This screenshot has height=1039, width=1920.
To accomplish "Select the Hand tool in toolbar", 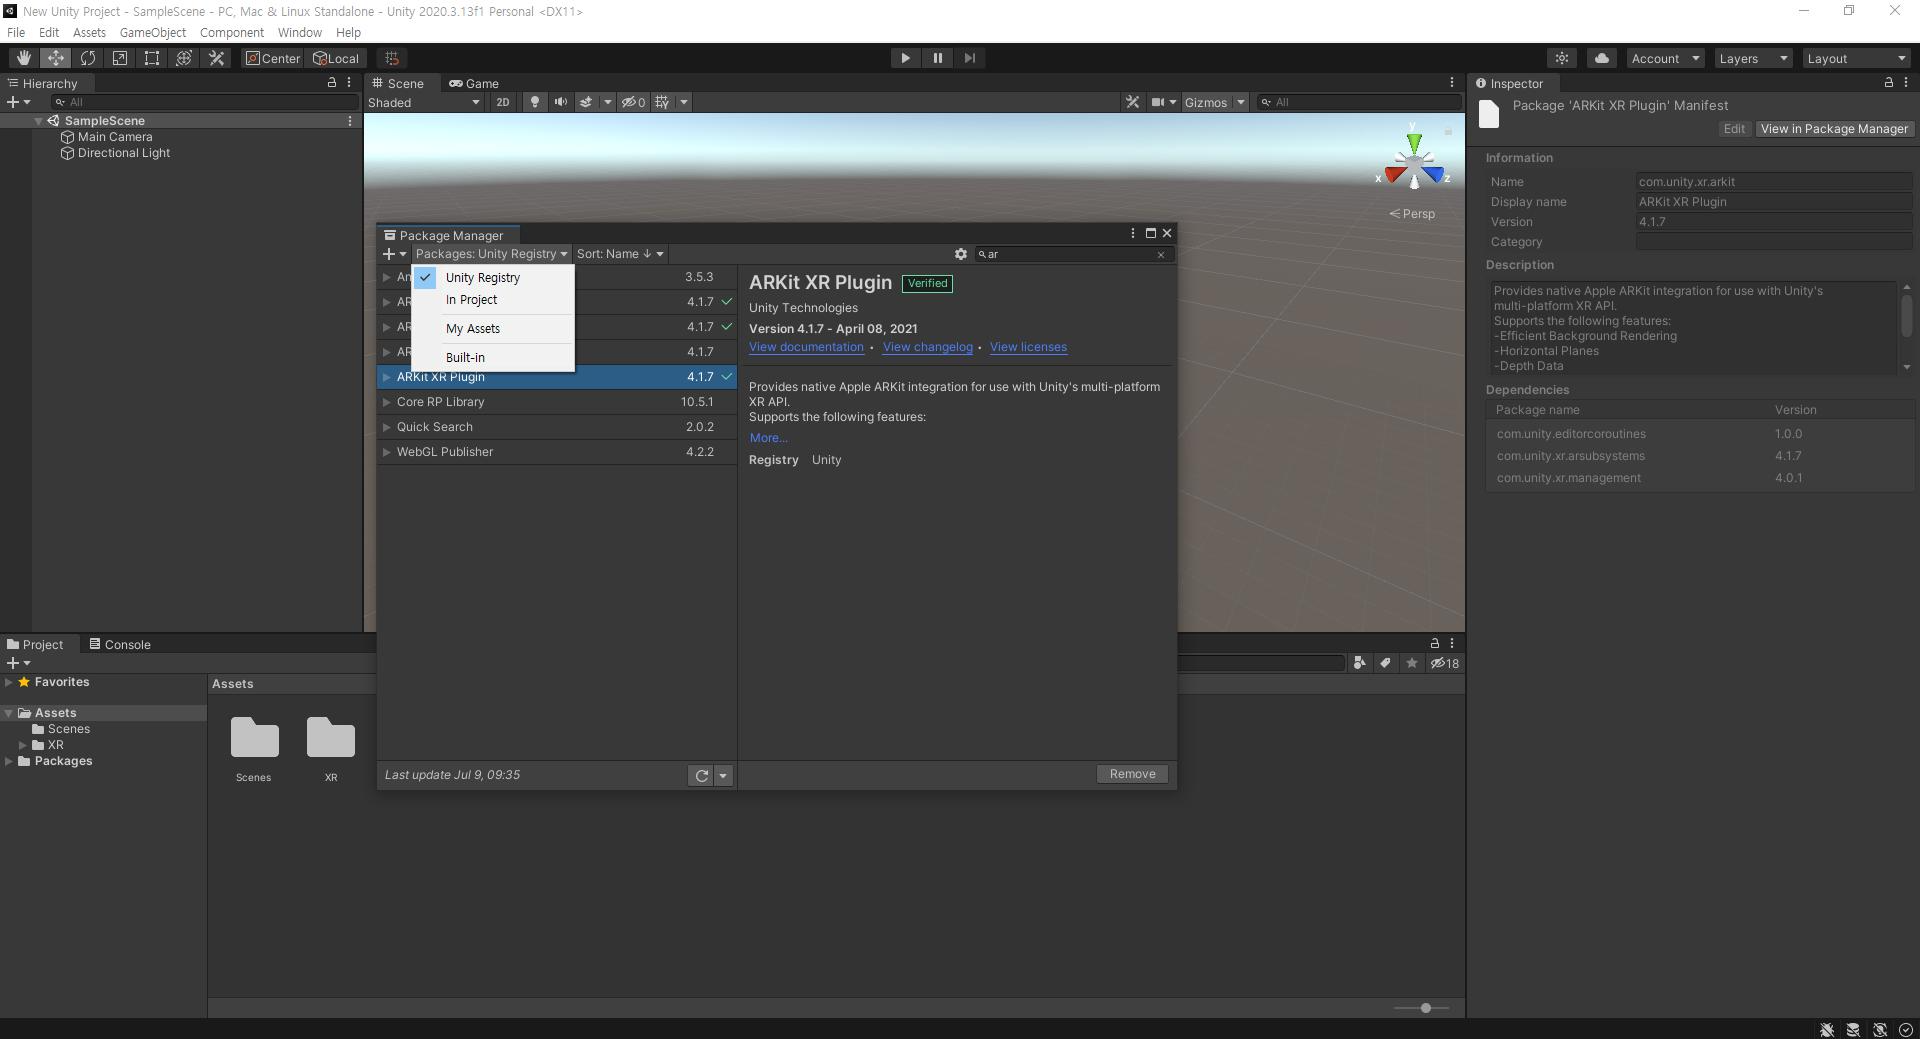I will pyautogui.click(x=23, y=58).
